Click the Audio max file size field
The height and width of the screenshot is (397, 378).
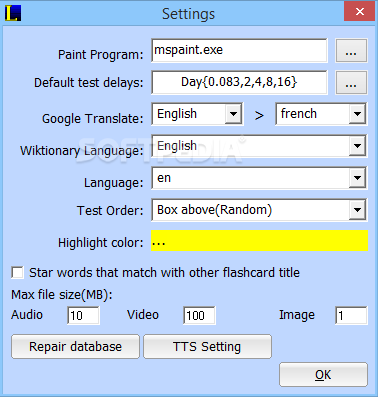coord(83,315)
